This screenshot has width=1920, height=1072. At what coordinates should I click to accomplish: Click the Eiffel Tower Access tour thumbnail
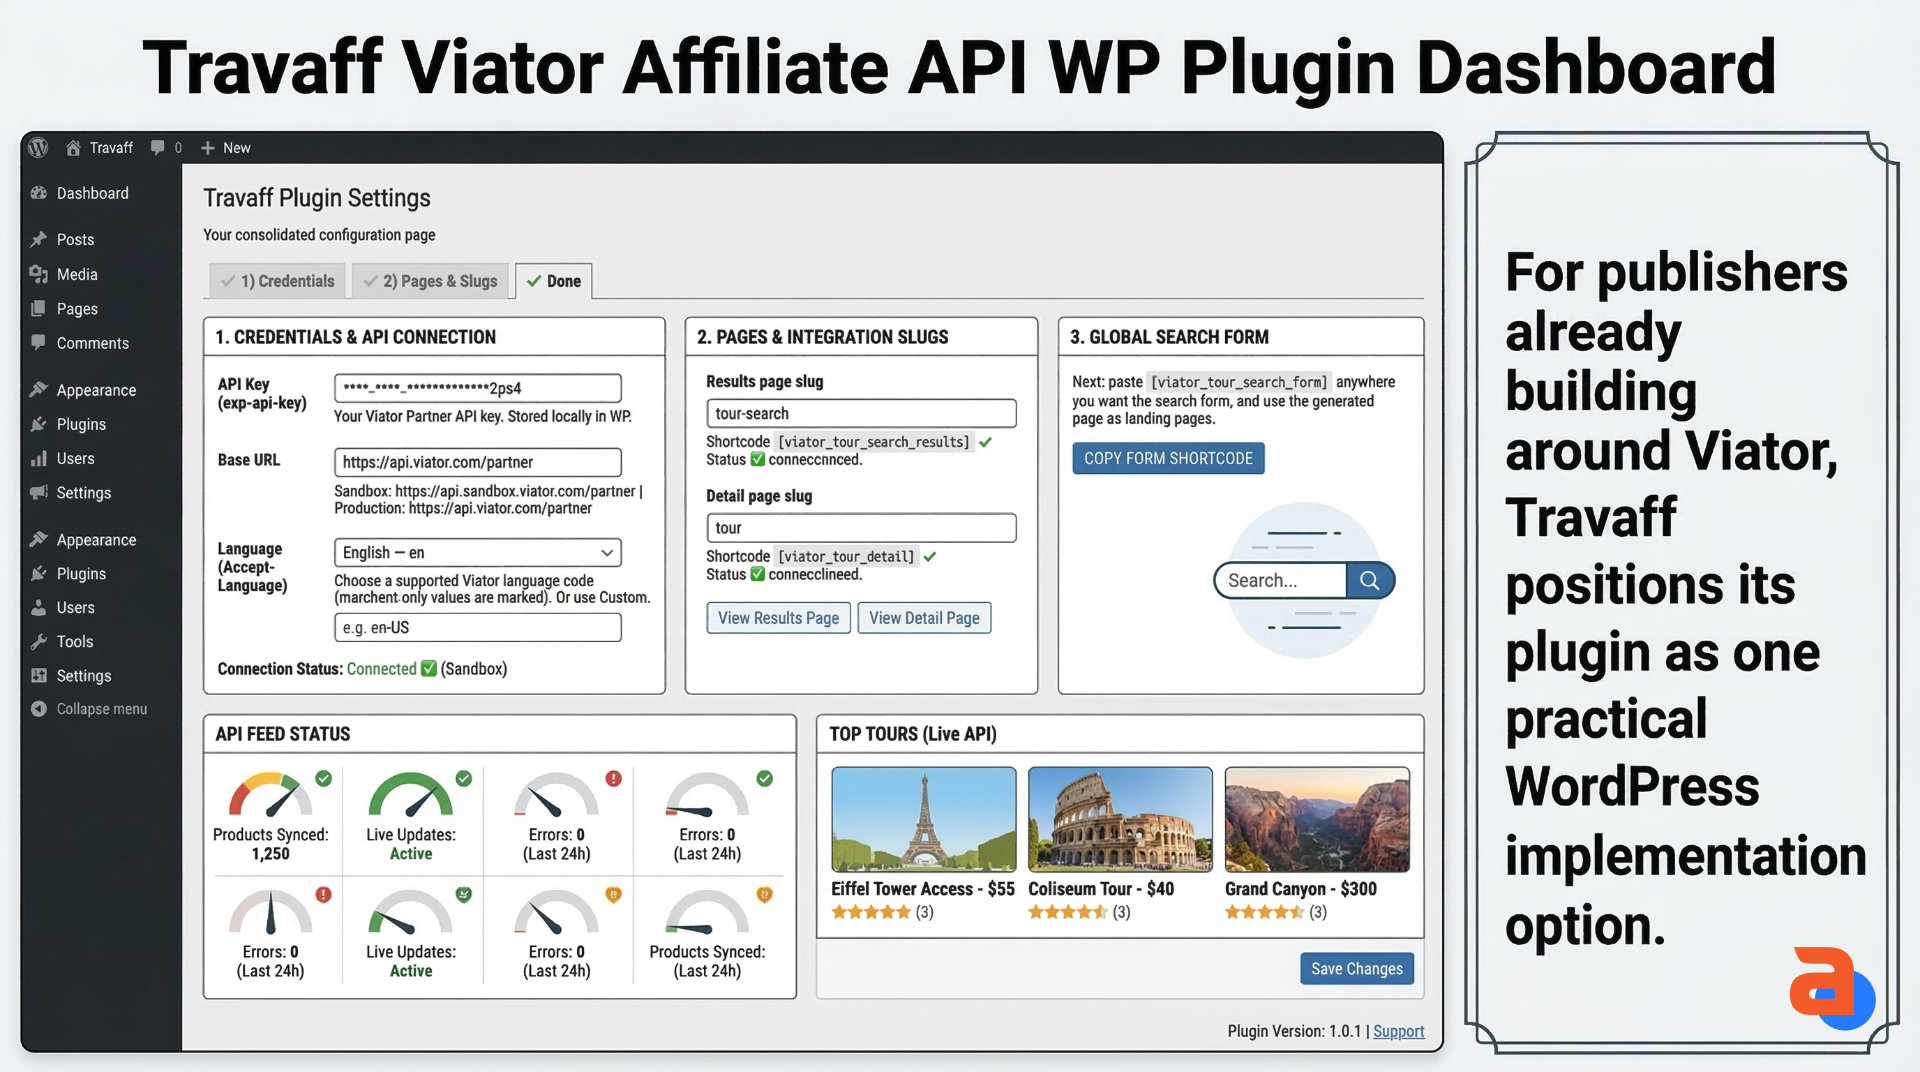click(x=921, y=818)
